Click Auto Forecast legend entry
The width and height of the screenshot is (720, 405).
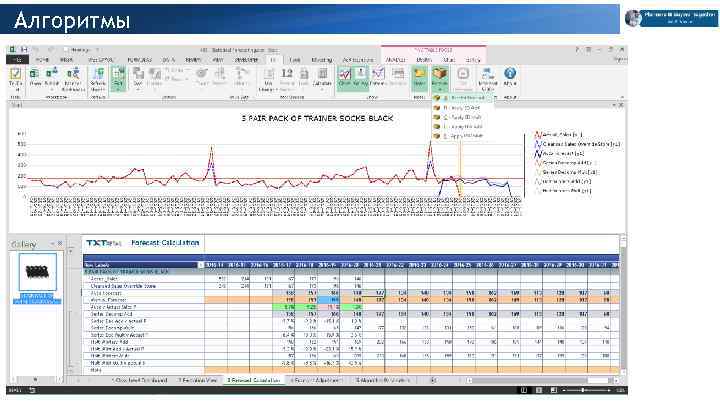coord(558,153)
